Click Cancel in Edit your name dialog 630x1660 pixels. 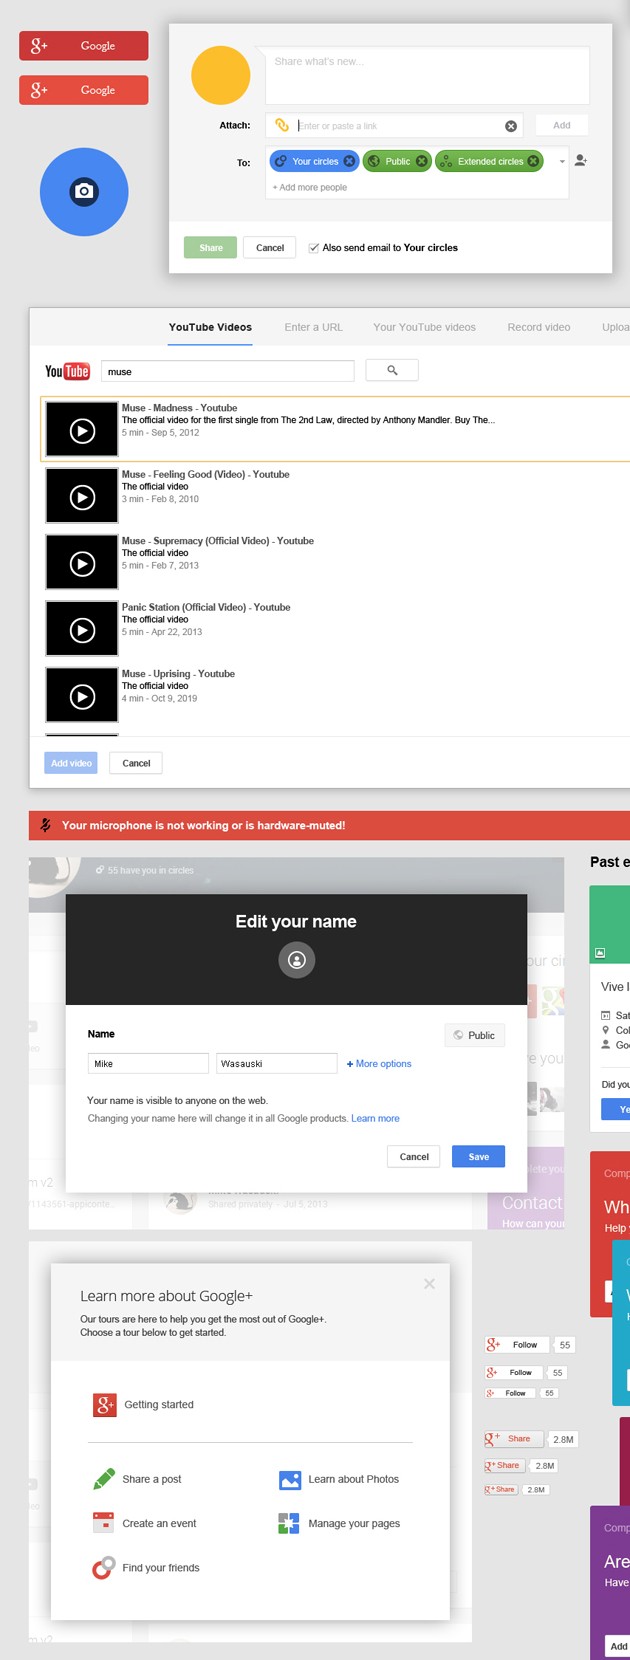[414, 1157]
